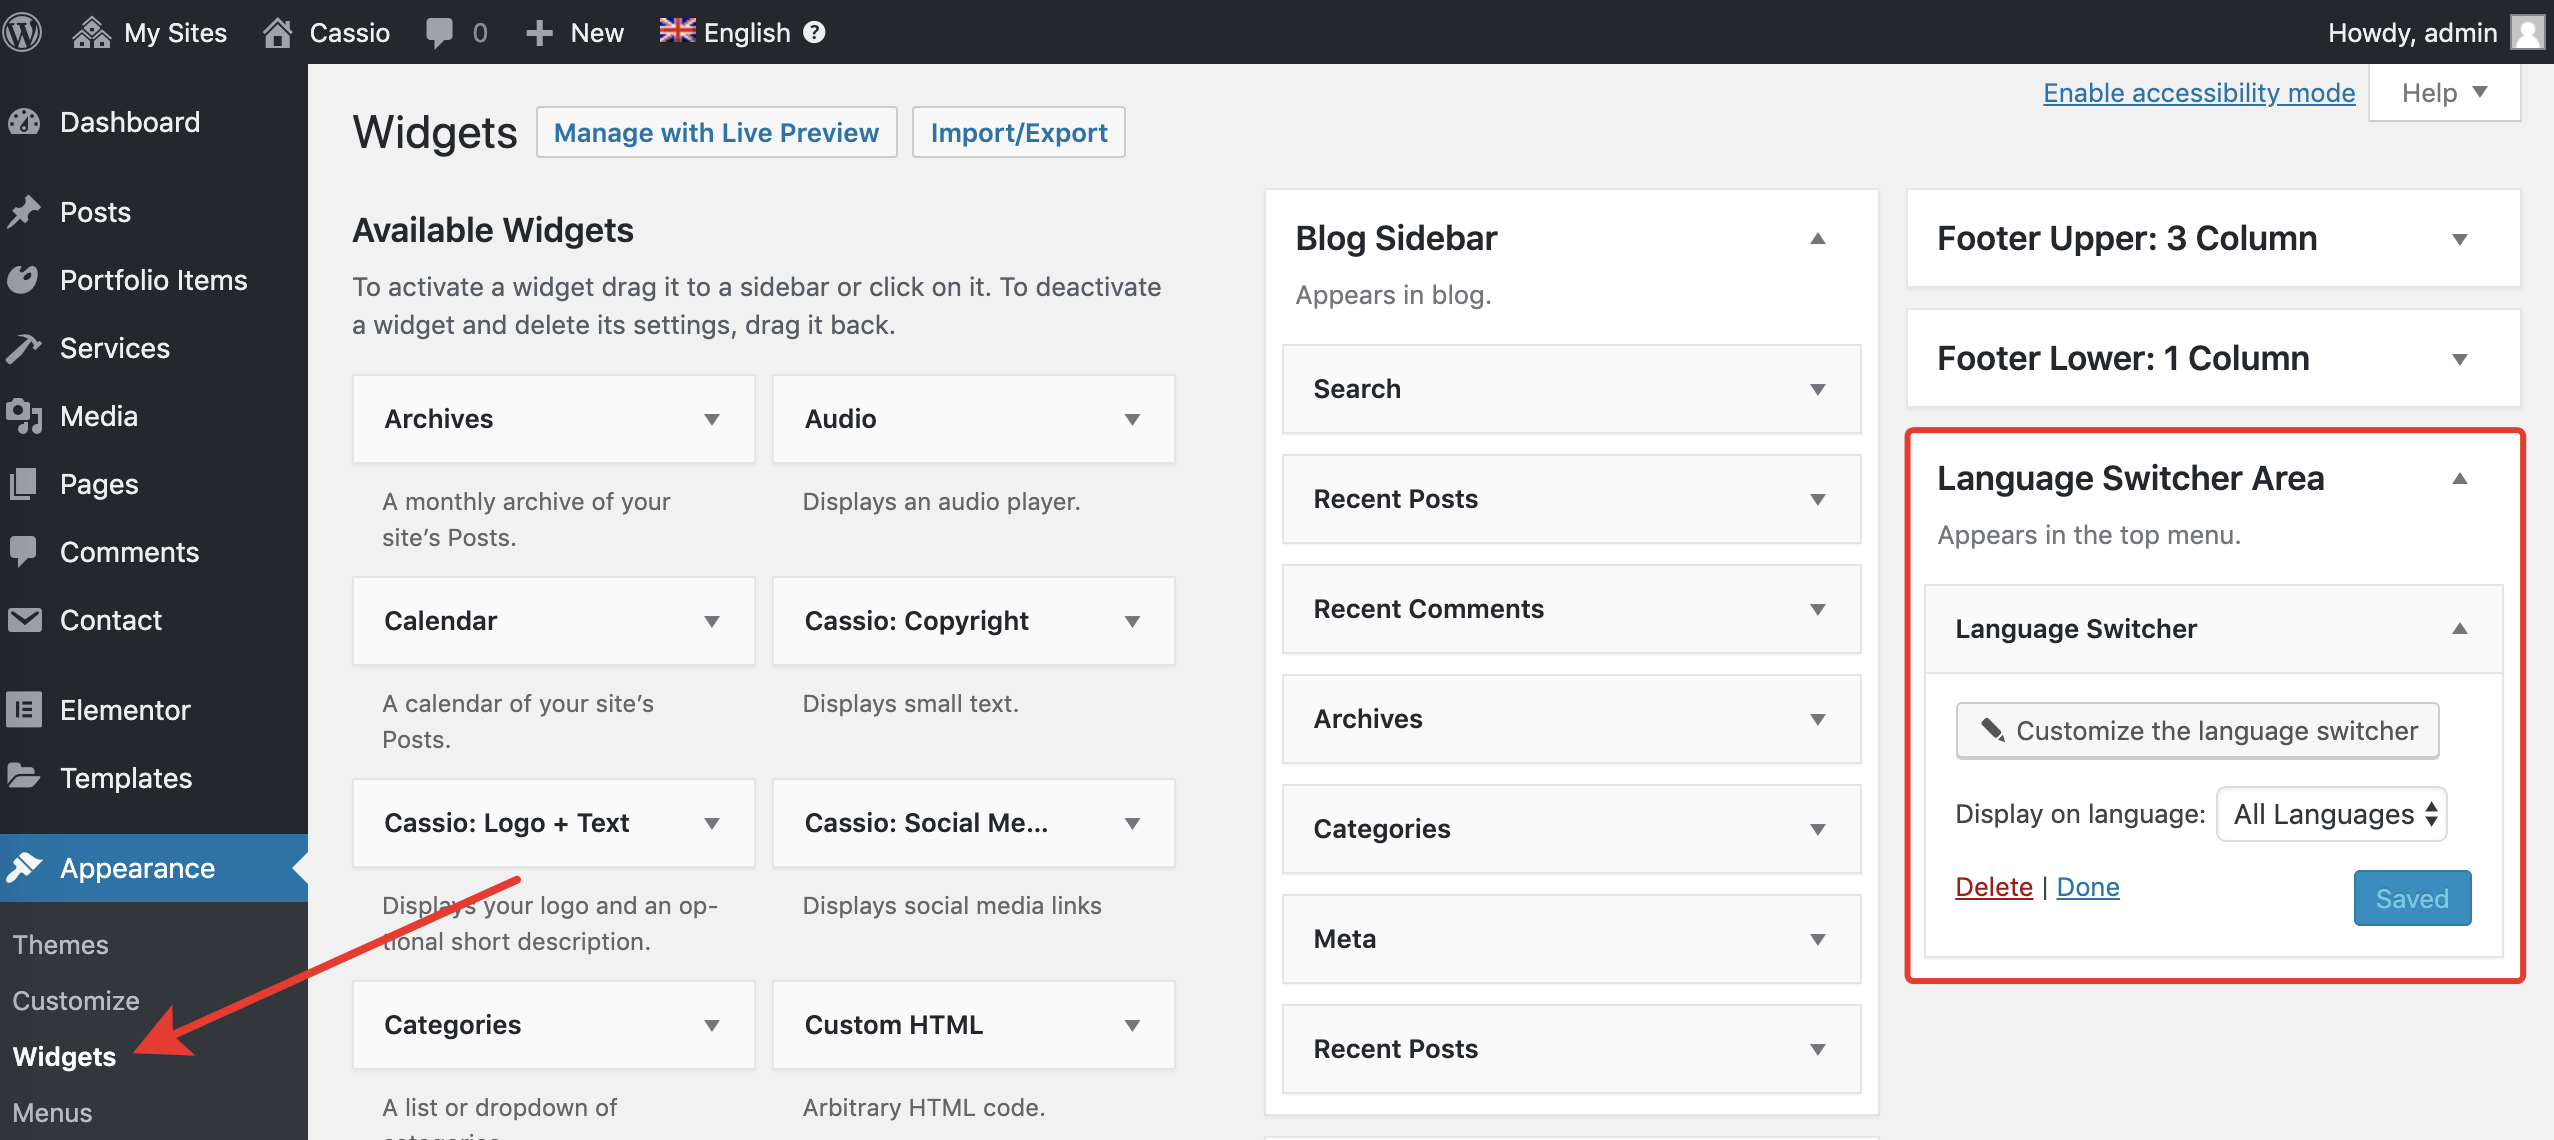Viewport: 2554px width, 1140px height.
Task: Open the All Languages dropdown
Action: [2330, 814]
